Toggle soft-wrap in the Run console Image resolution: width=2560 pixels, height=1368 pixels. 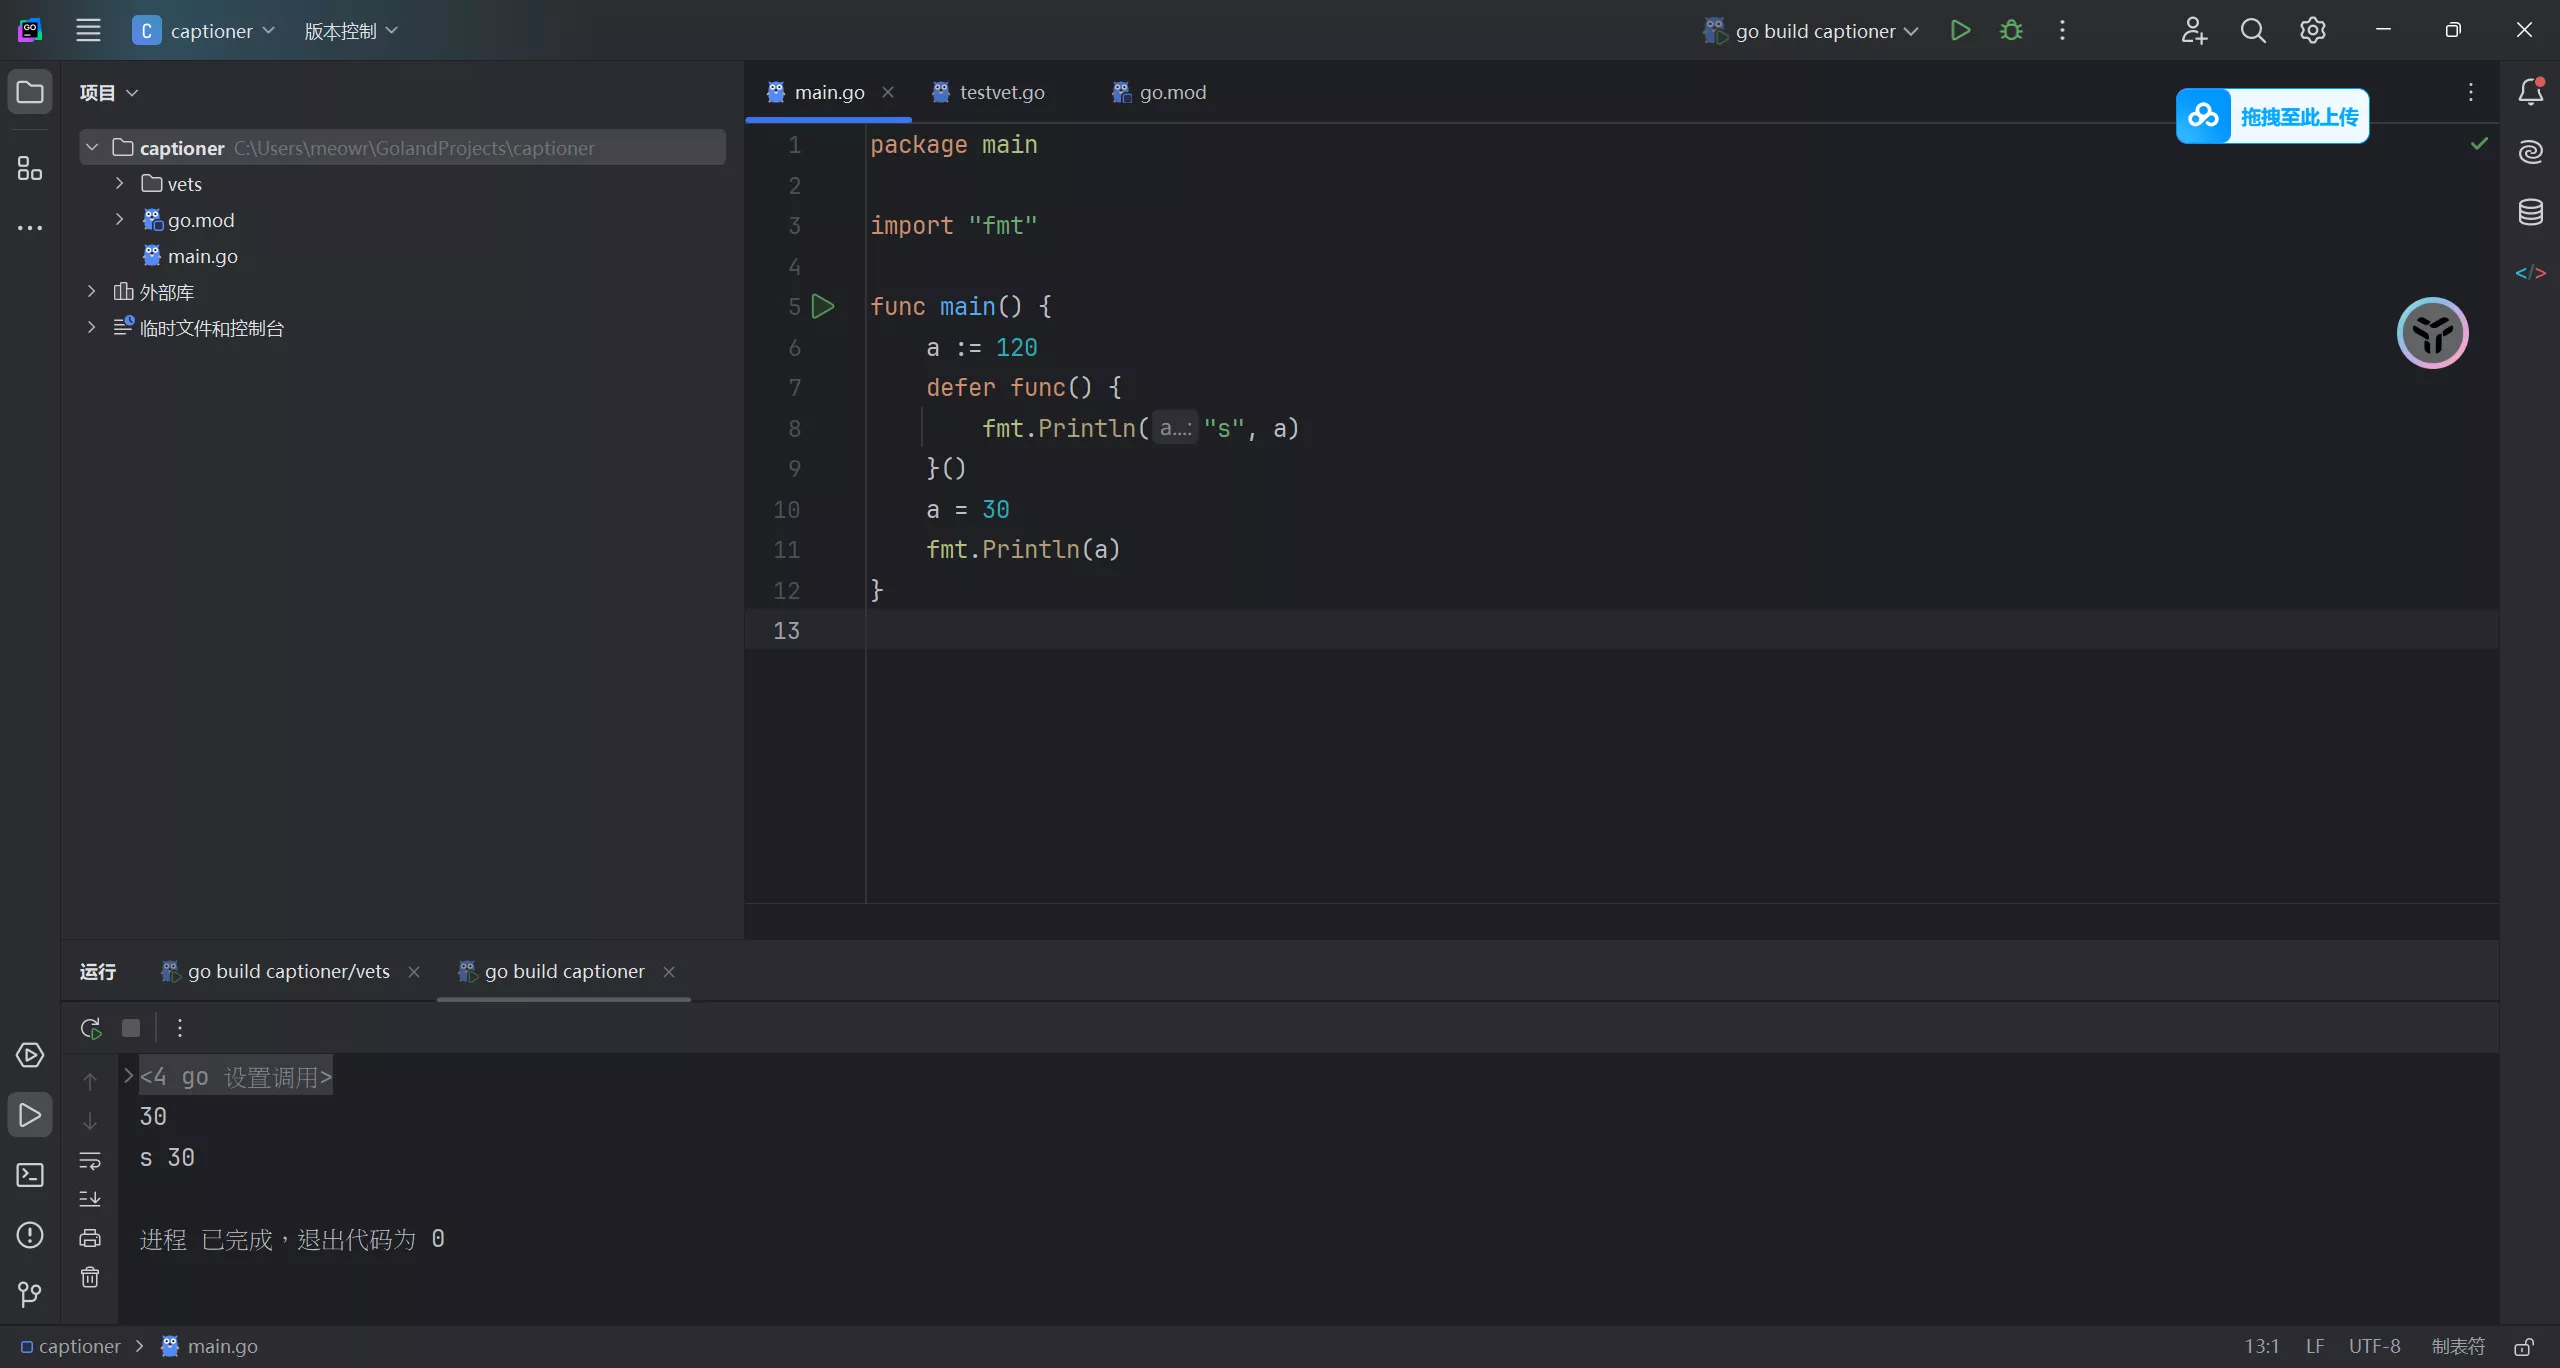point(90,1160)
